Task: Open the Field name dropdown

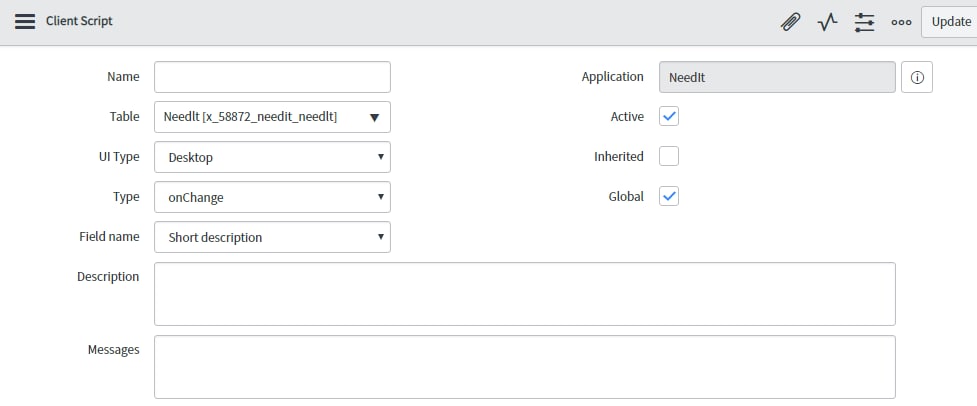Action: (272, 237)
